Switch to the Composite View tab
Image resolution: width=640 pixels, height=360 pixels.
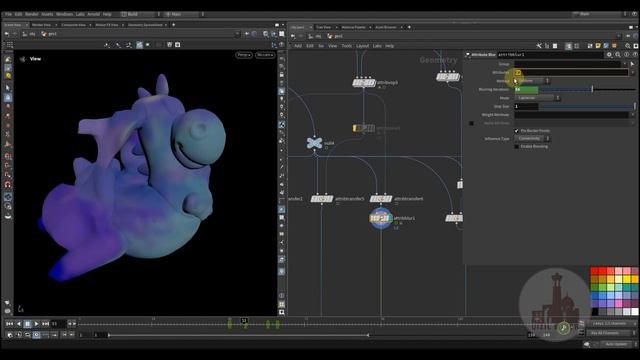pyautogui.click(x=73, y=25)
